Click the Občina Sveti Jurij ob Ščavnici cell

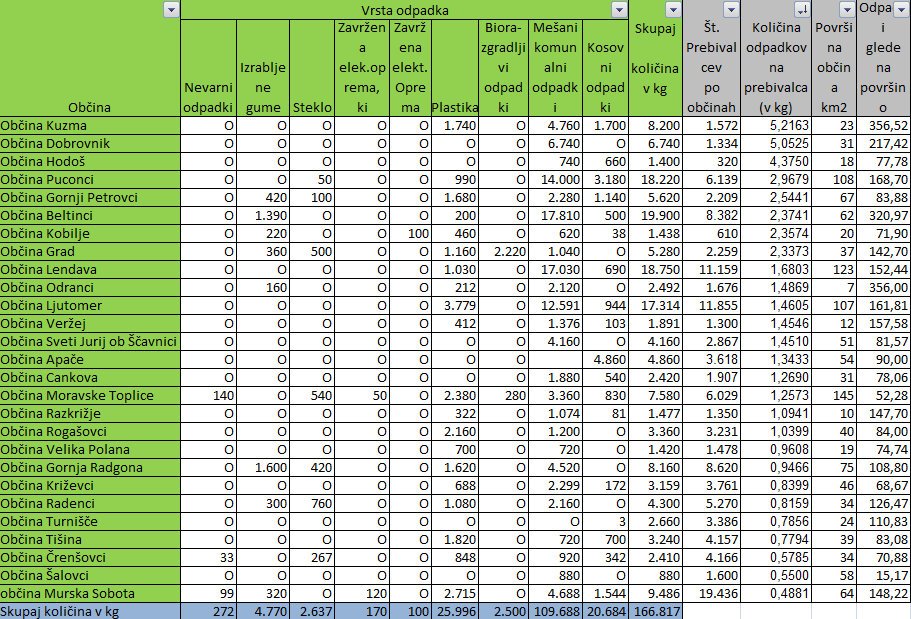[90, 341]
